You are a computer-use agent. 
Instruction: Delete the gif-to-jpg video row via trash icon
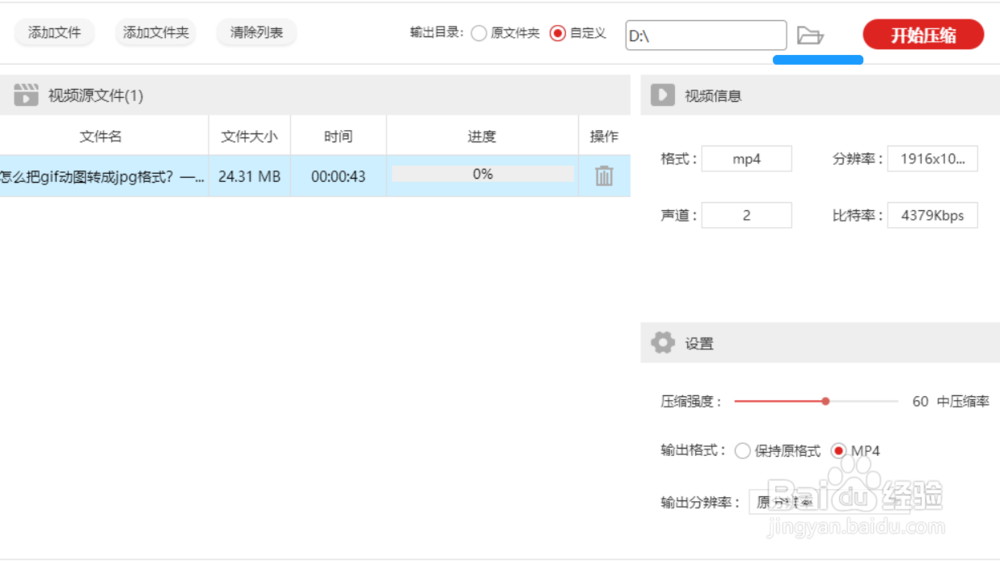(604, 176)
